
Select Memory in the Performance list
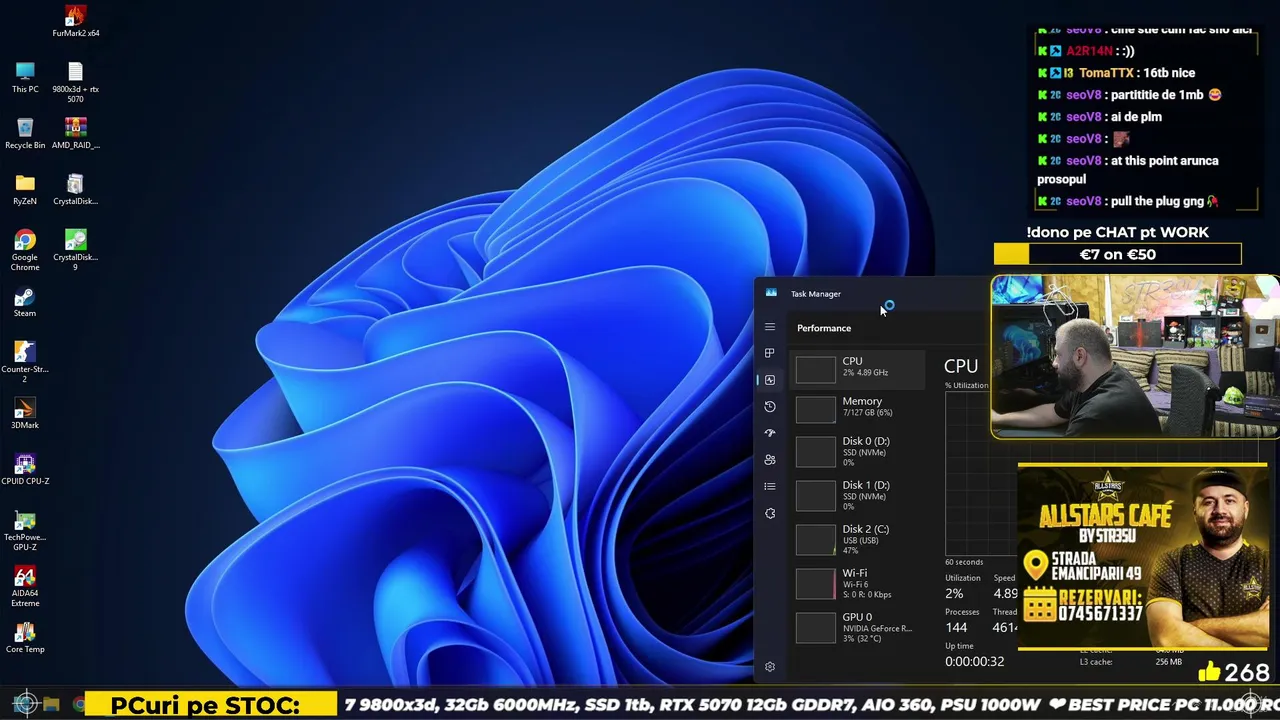coord(860,407)
